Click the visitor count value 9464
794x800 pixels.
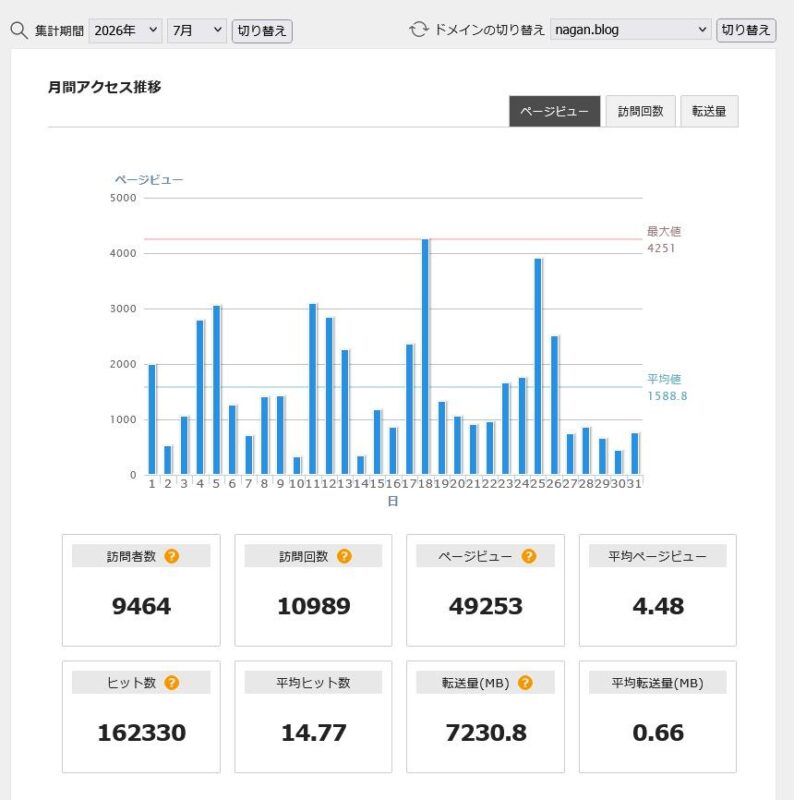point(141,606)
